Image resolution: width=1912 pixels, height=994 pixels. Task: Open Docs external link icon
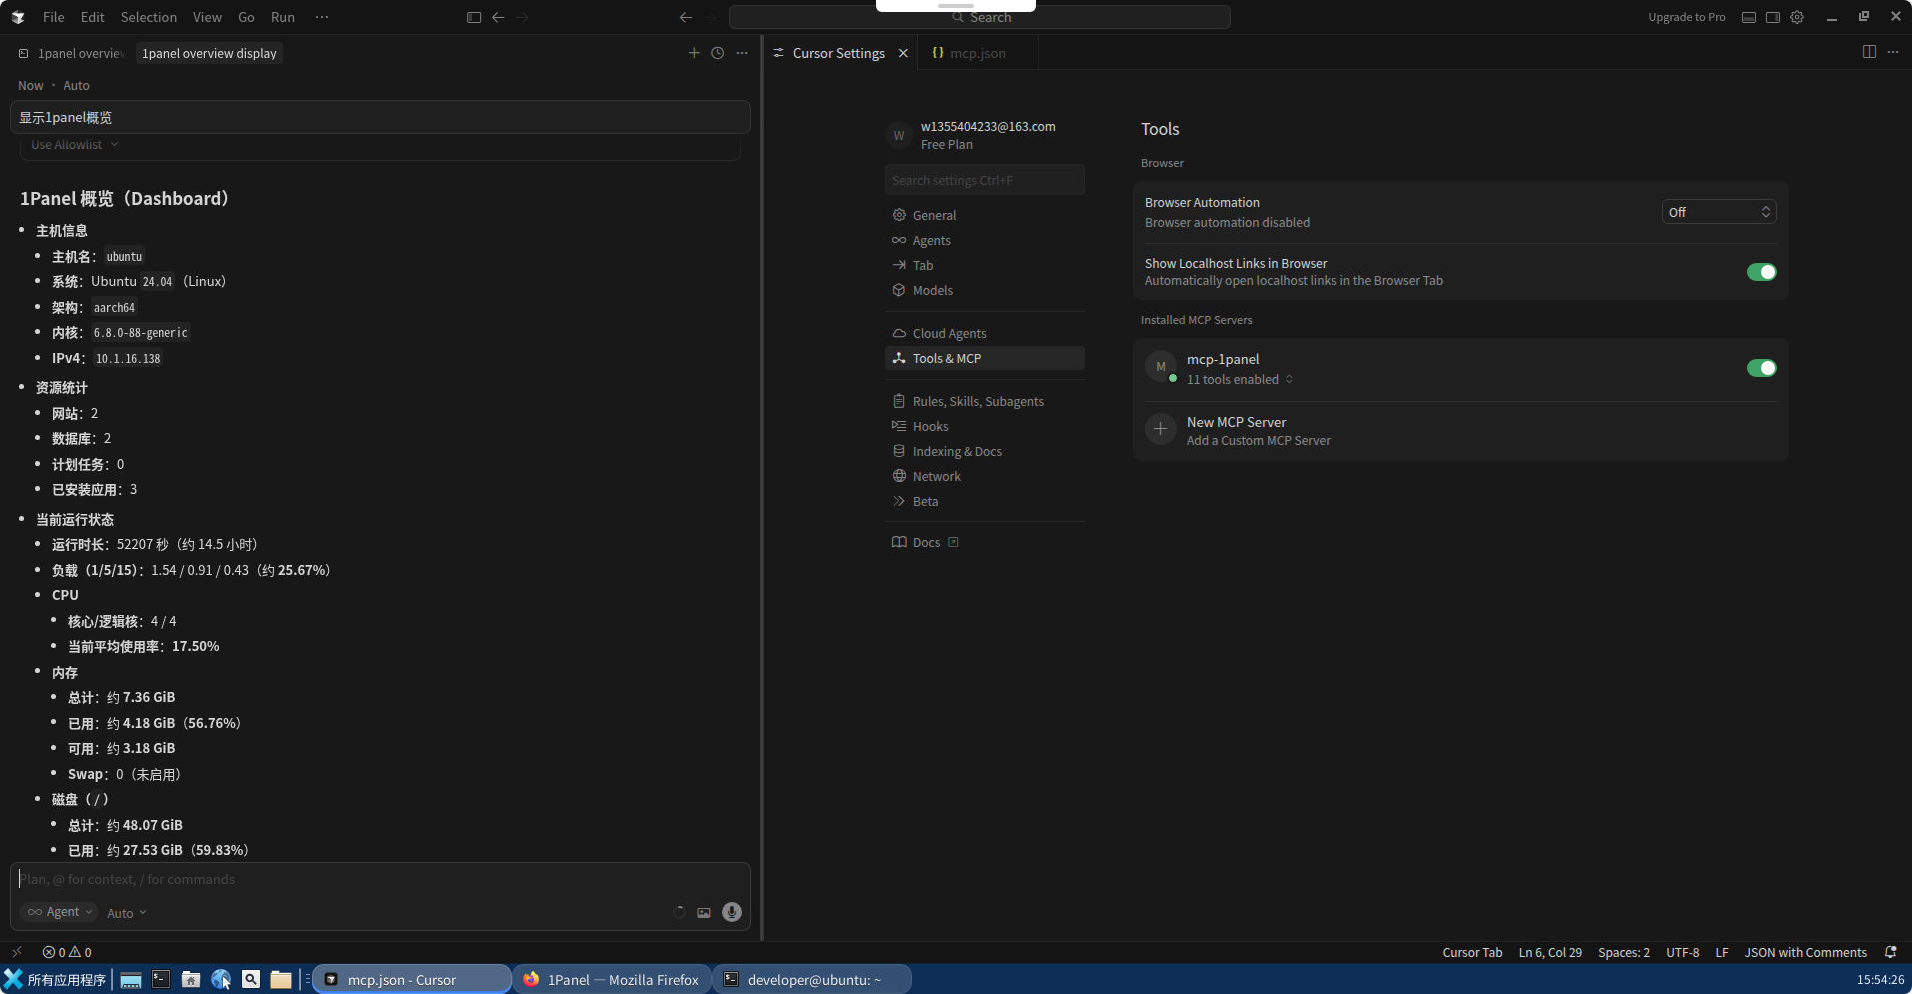click(x=953, y=542)
